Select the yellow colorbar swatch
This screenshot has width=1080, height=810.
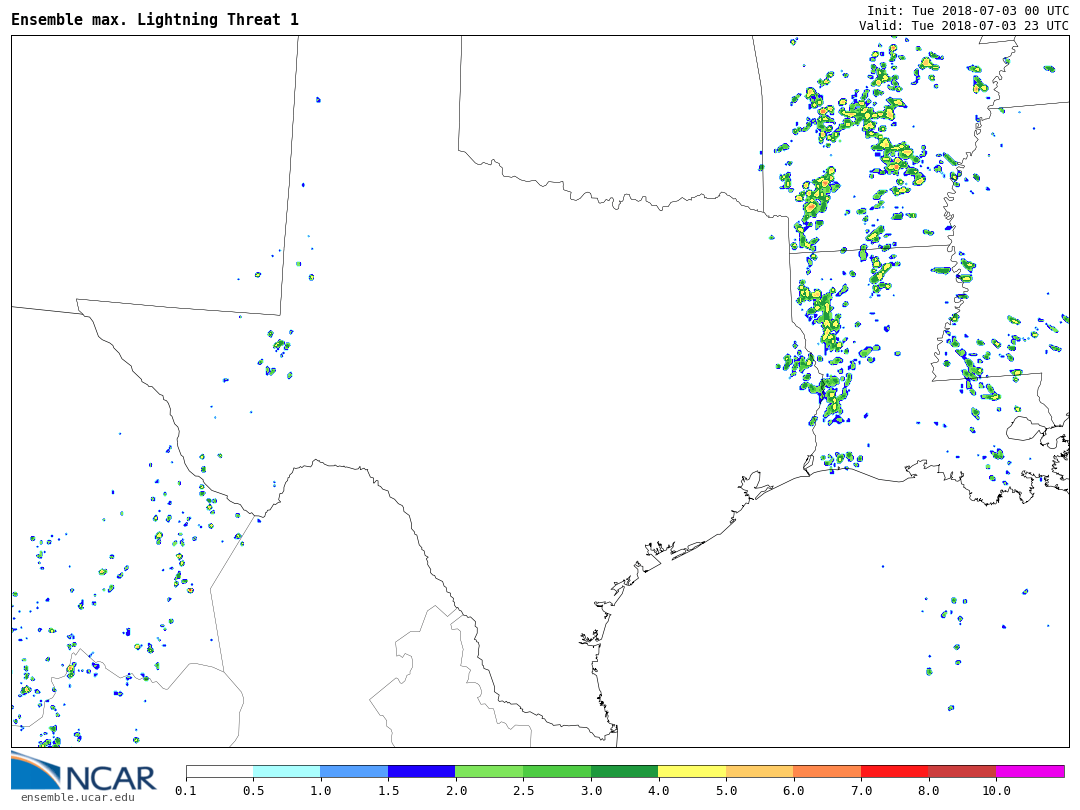(x=692, y=771)
